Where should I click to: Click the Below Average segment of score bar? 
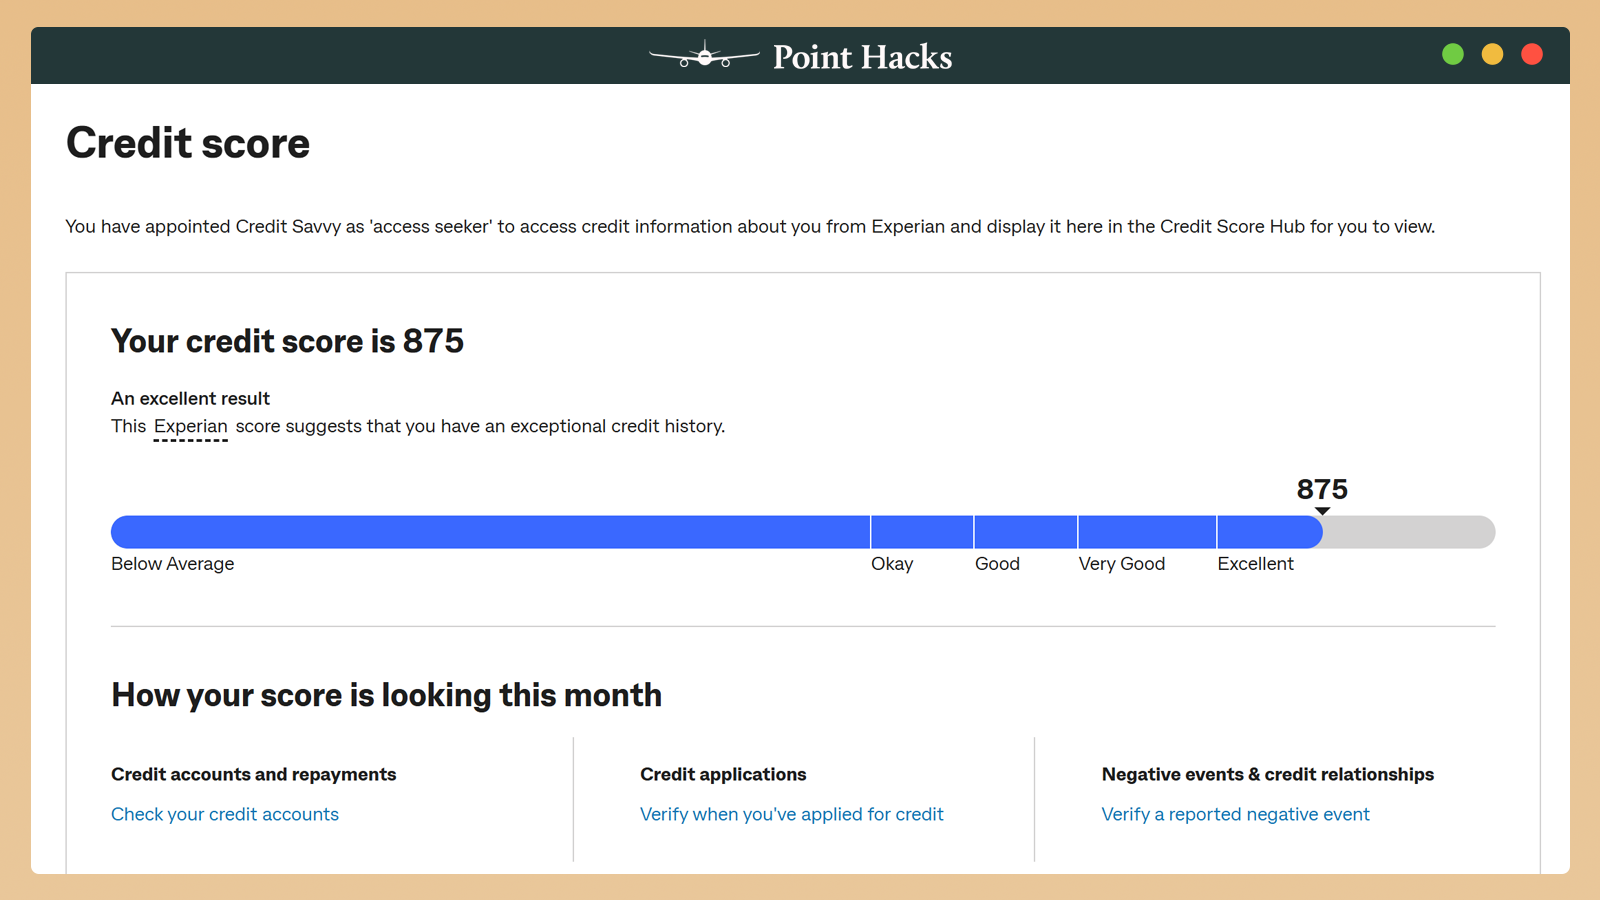click(490, 532)
